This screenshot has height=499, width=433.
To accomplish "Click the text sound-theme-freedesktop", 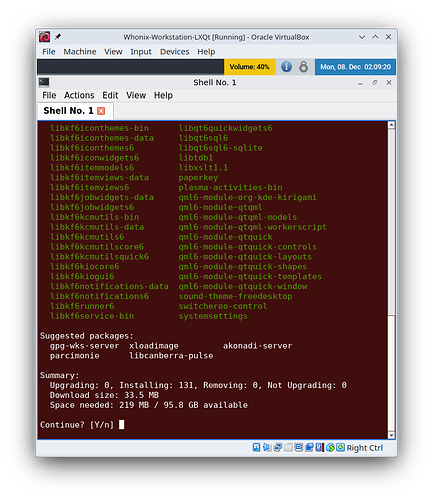I will (235, 296).
